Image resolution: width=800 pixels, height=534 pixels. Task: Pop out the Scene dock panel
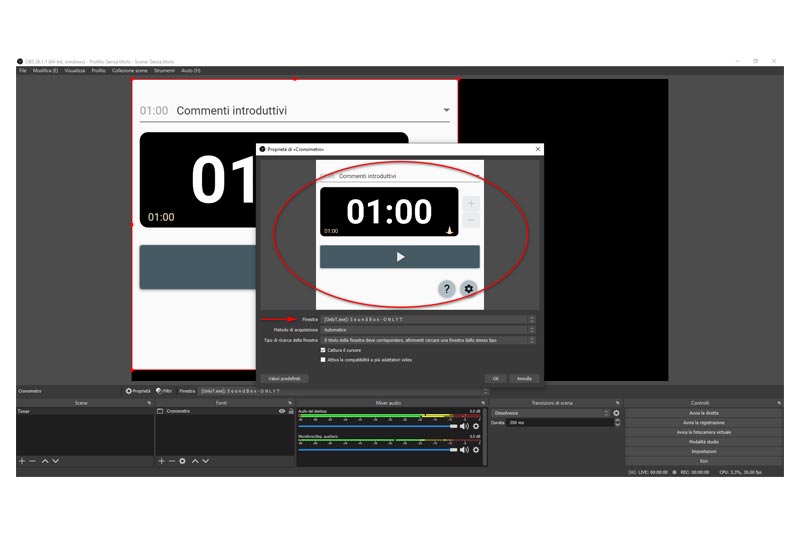[149, 403]
